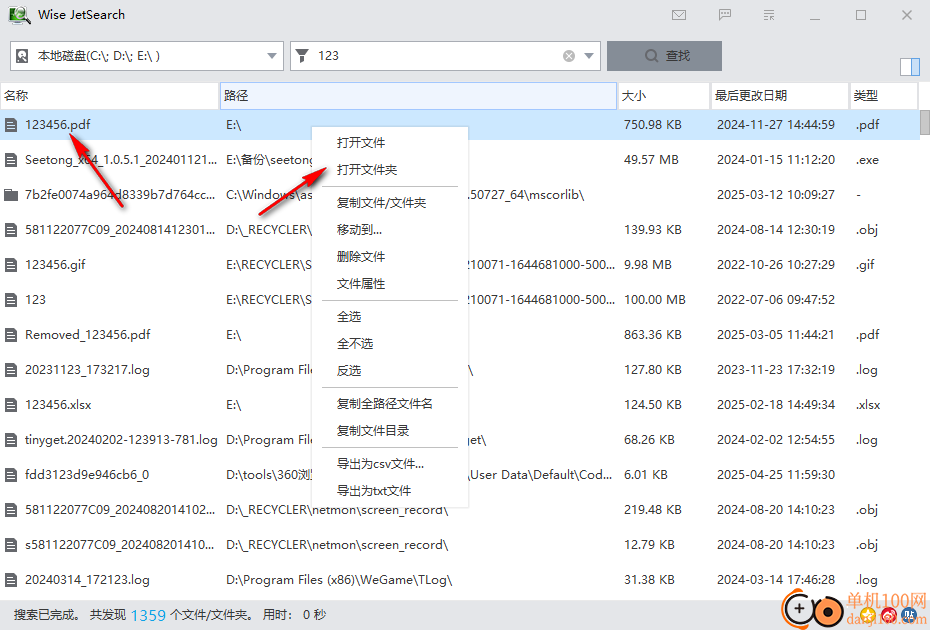
Task: Sort by the 名称 column header
Action: point(110,96)
